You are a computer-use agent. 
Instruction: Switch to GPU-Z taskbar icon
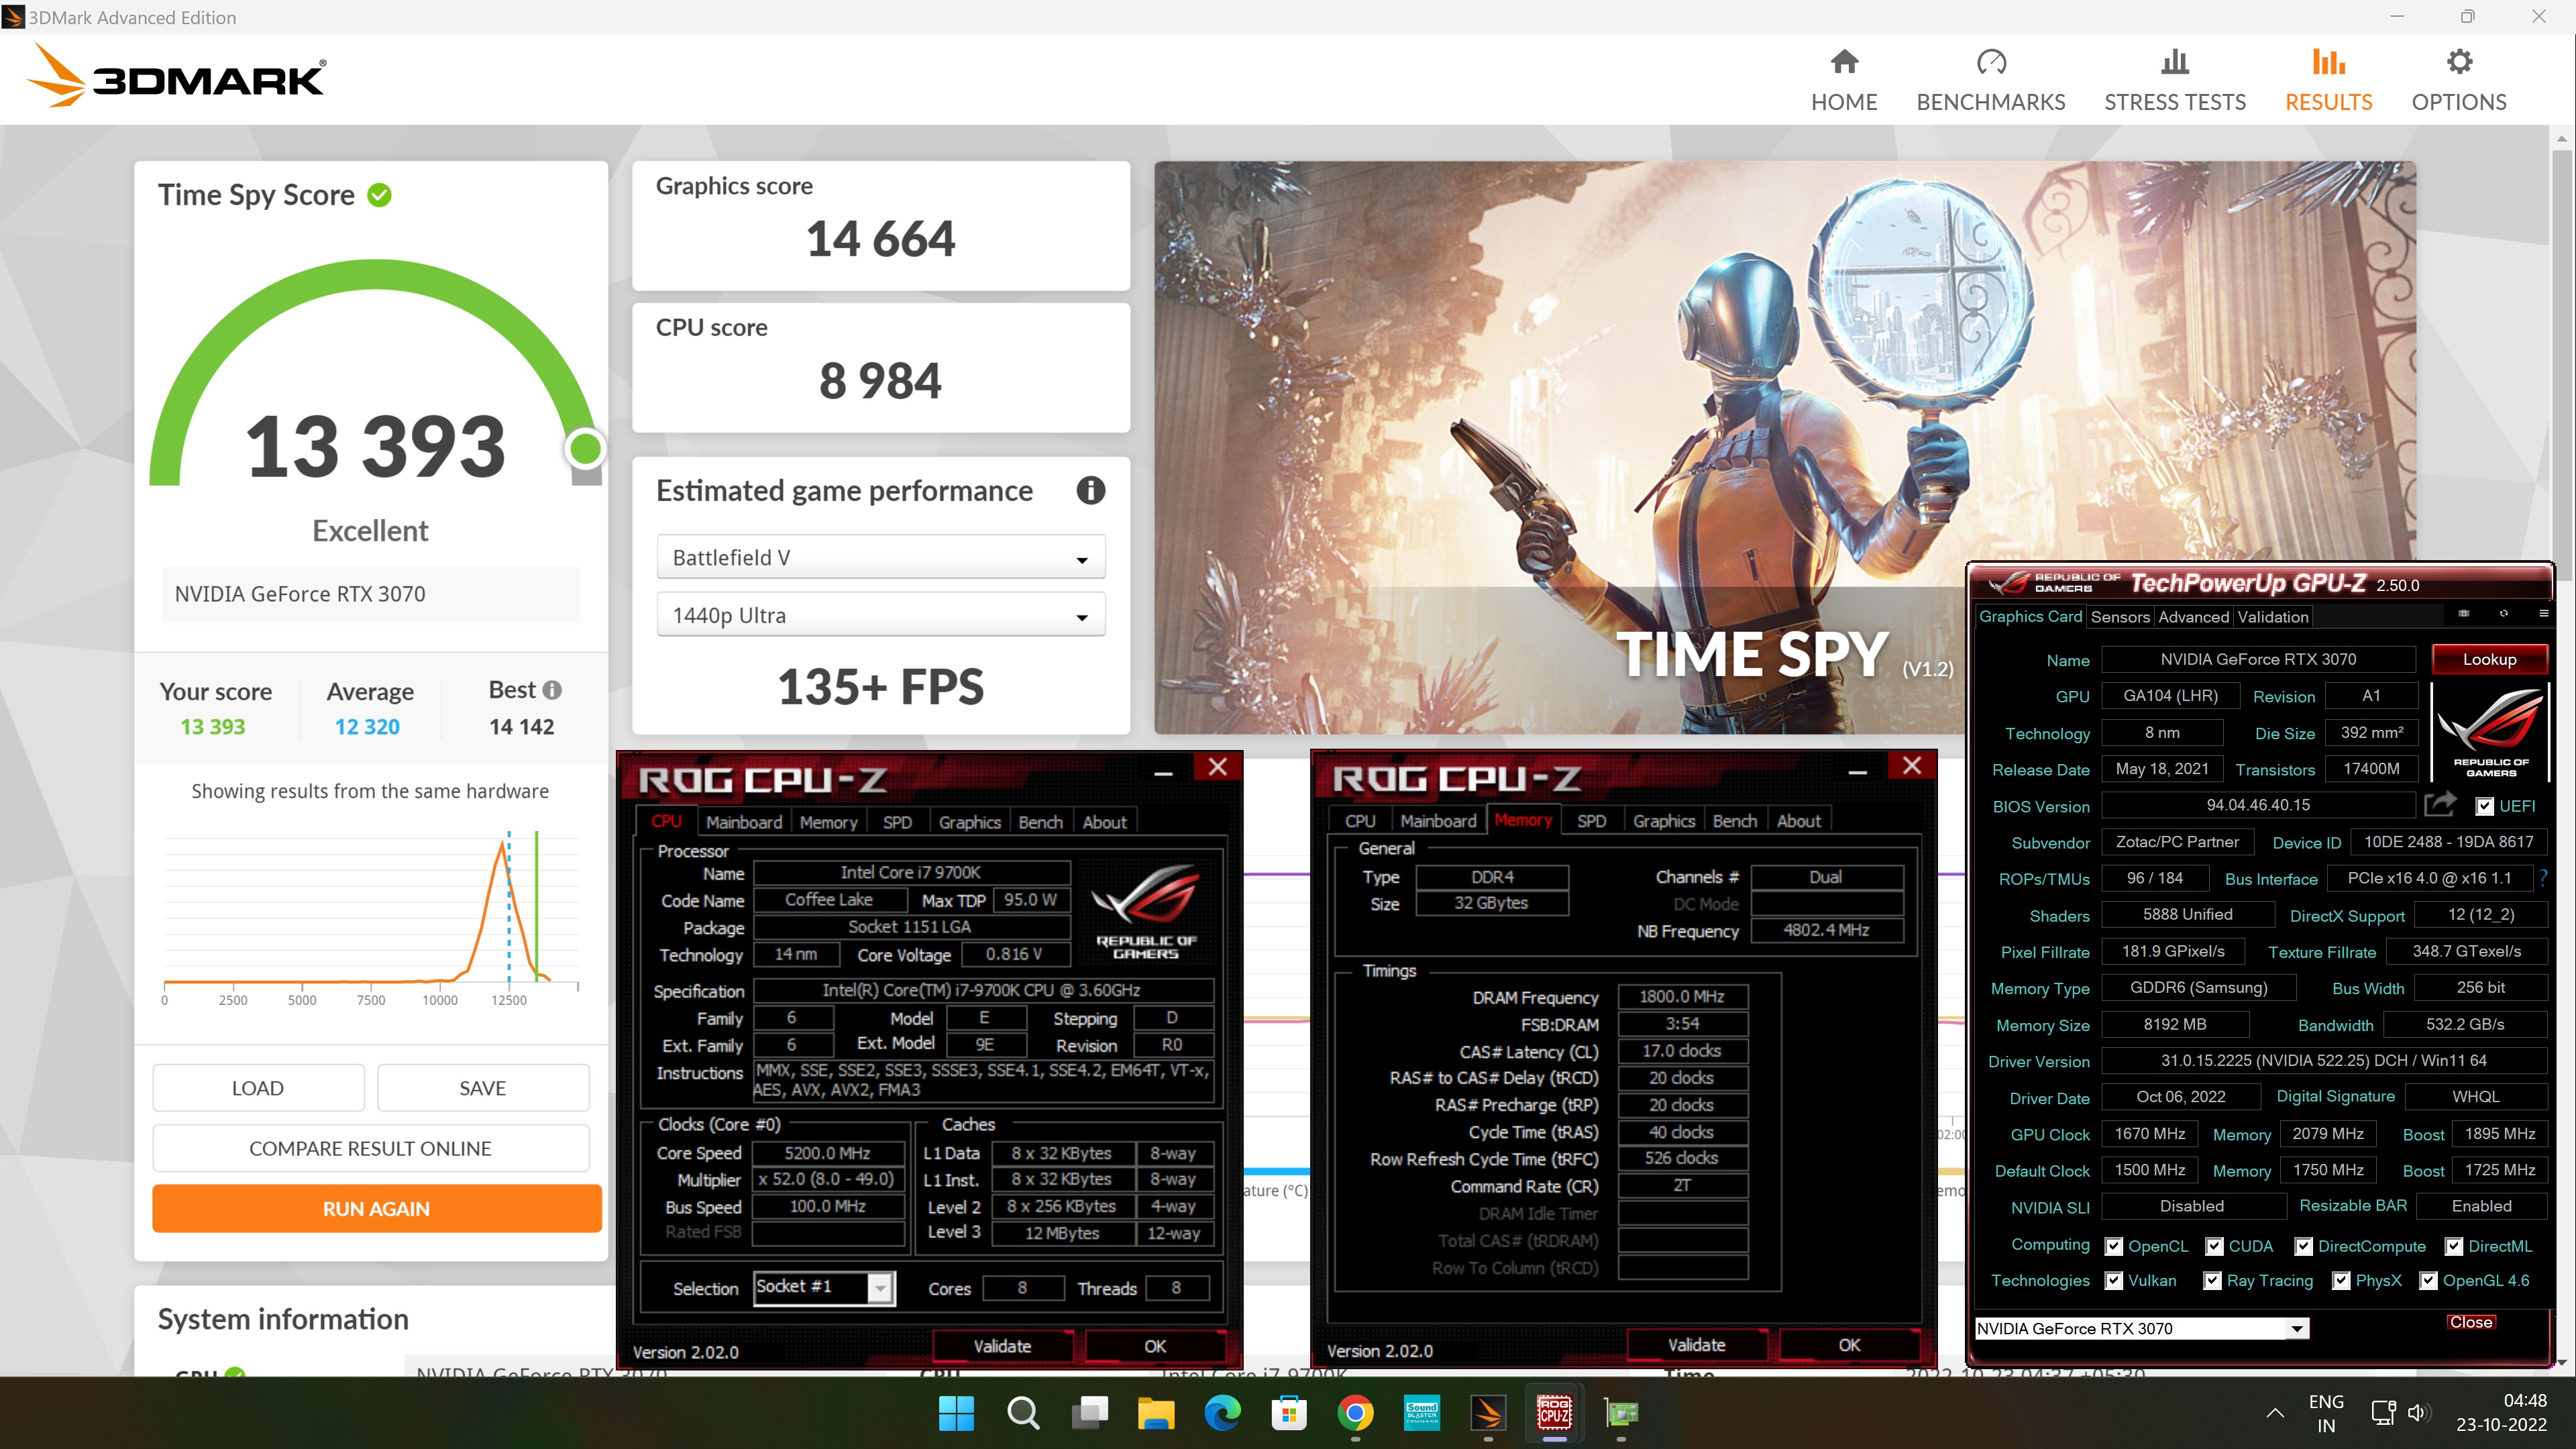[x=1621, y=1413]
